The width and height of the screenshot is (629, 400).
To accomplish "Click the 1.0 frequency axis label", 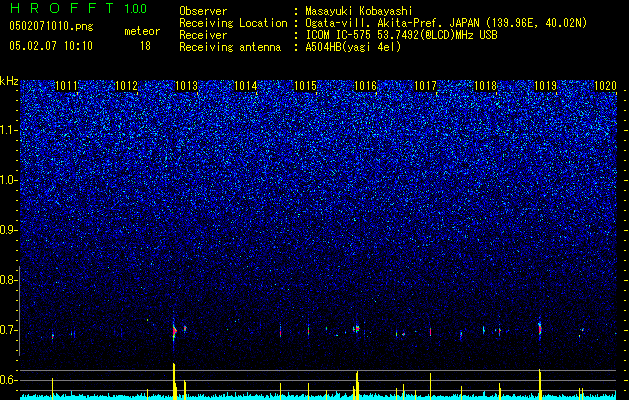I will coord(9,180).
